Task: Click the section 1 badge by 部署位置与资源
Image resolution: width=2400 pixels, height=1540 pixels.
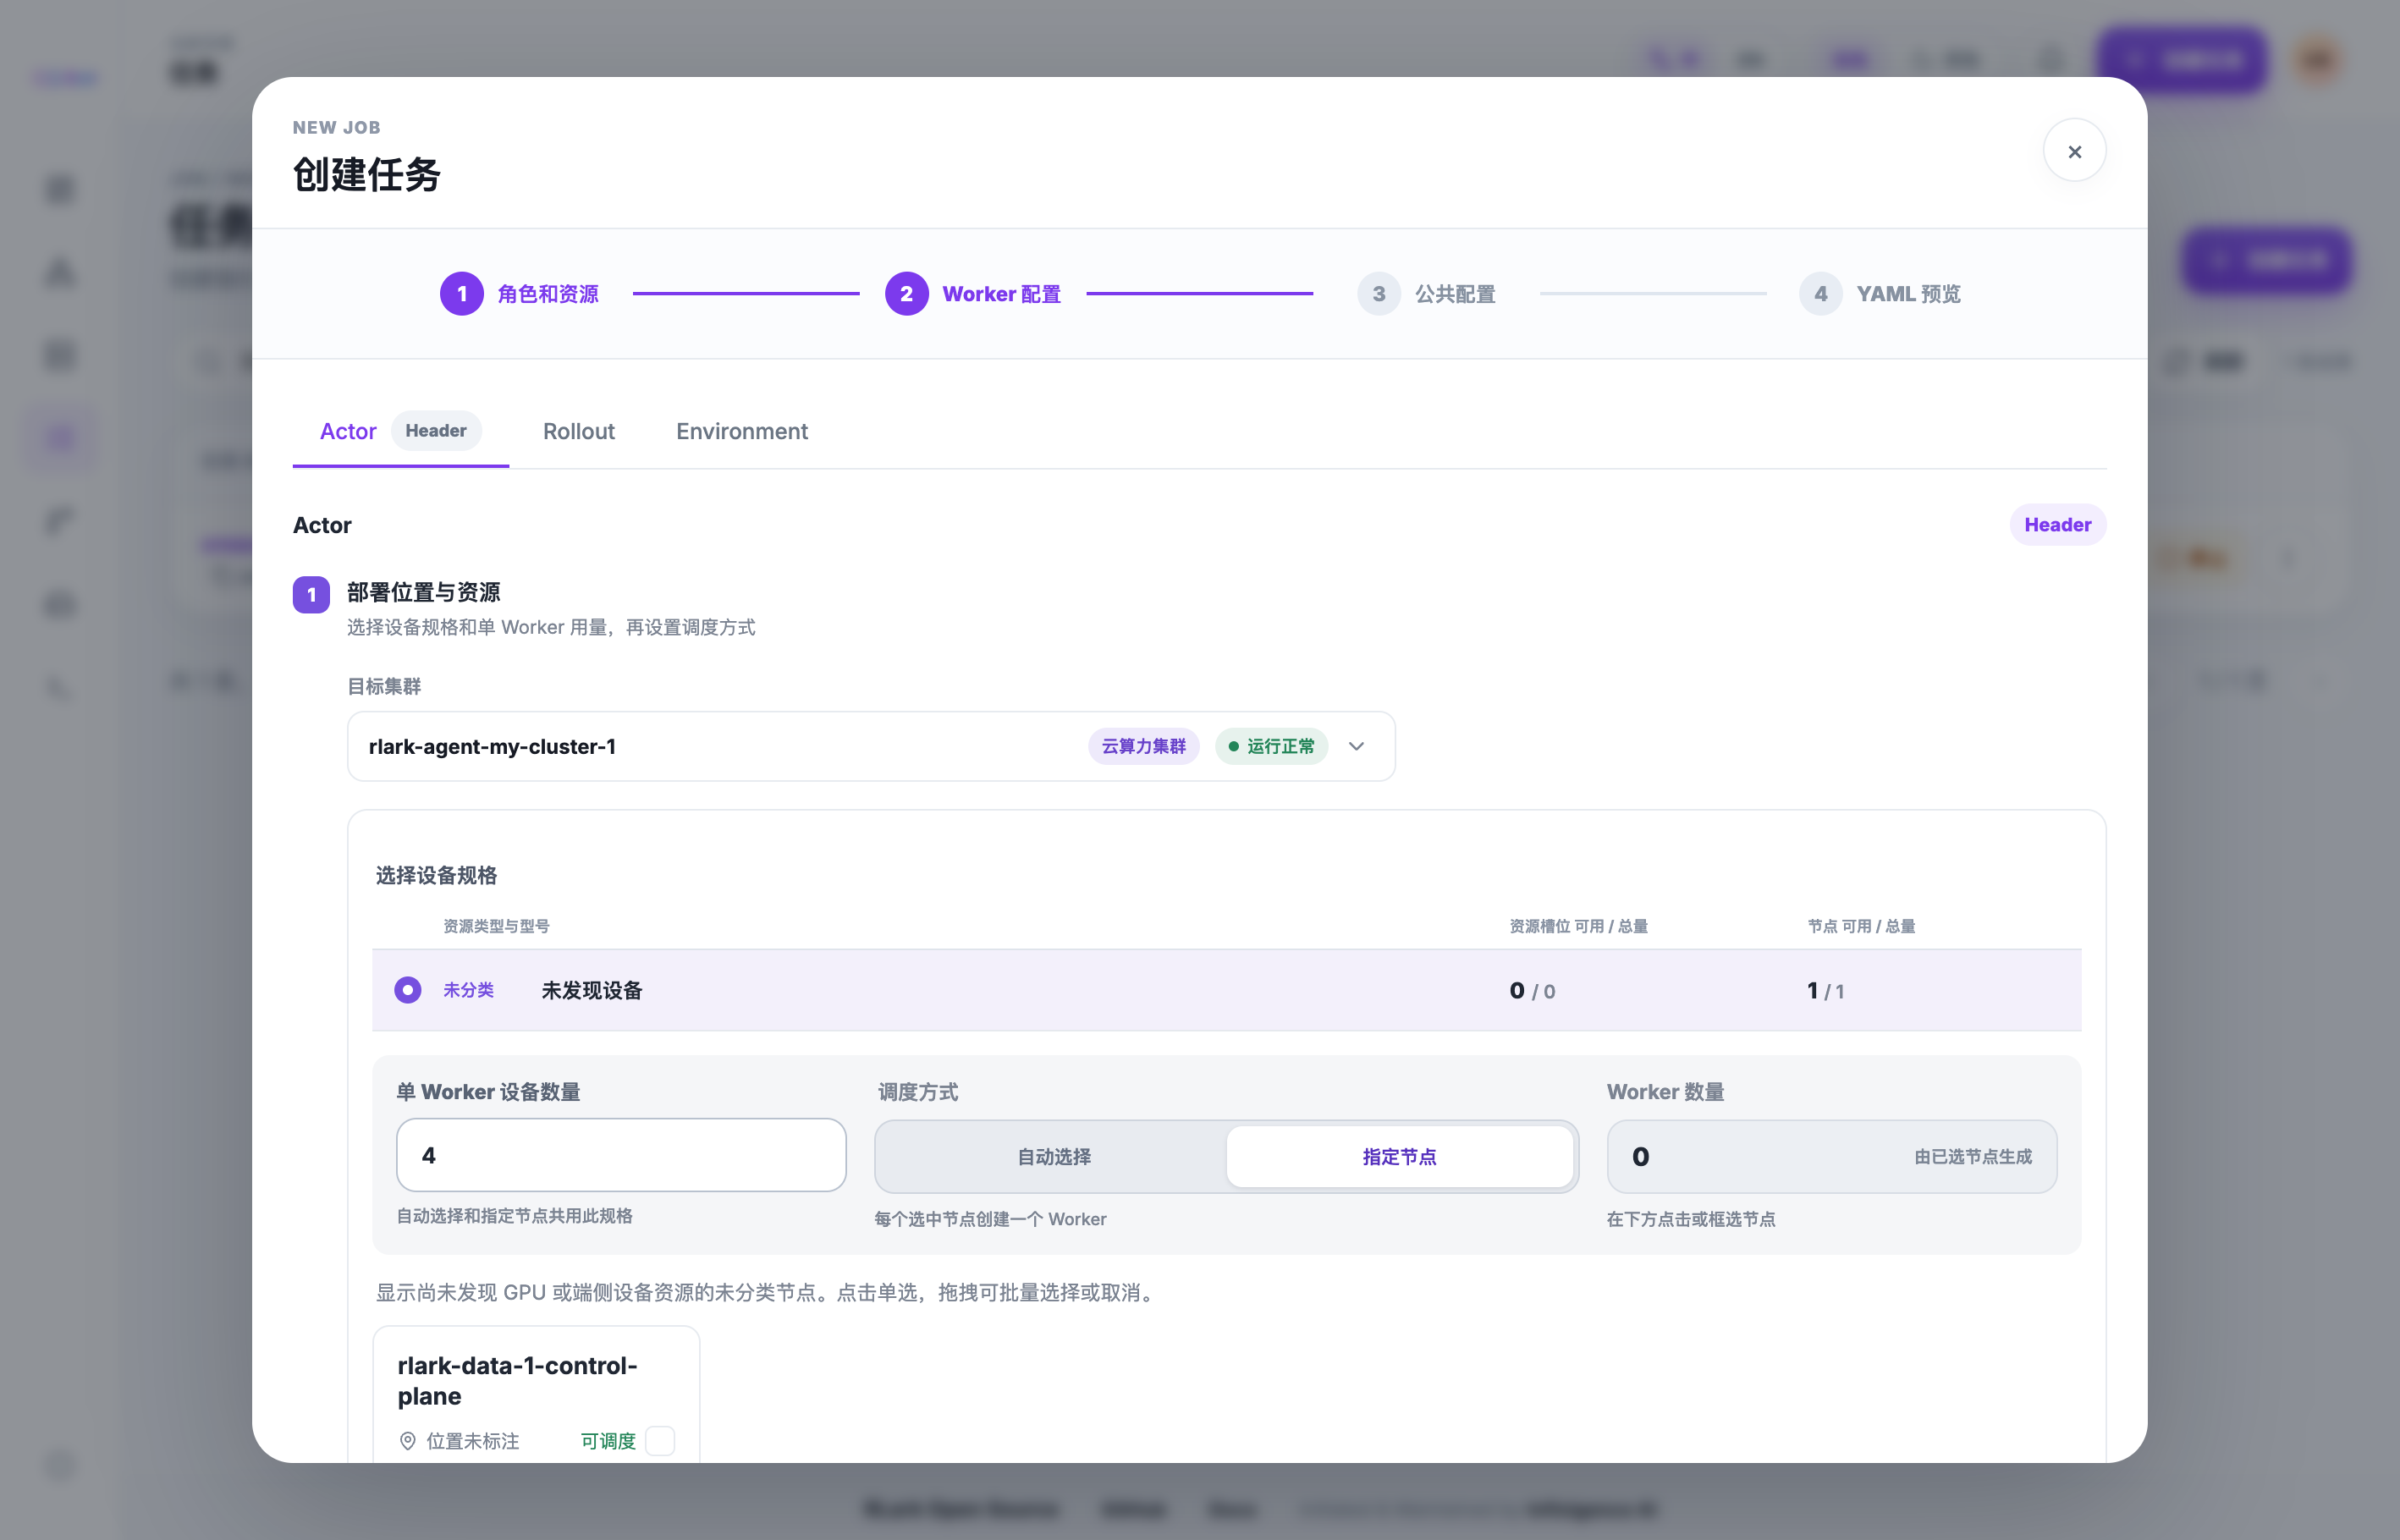Action: pyautogui.click(x=311, y=595)
